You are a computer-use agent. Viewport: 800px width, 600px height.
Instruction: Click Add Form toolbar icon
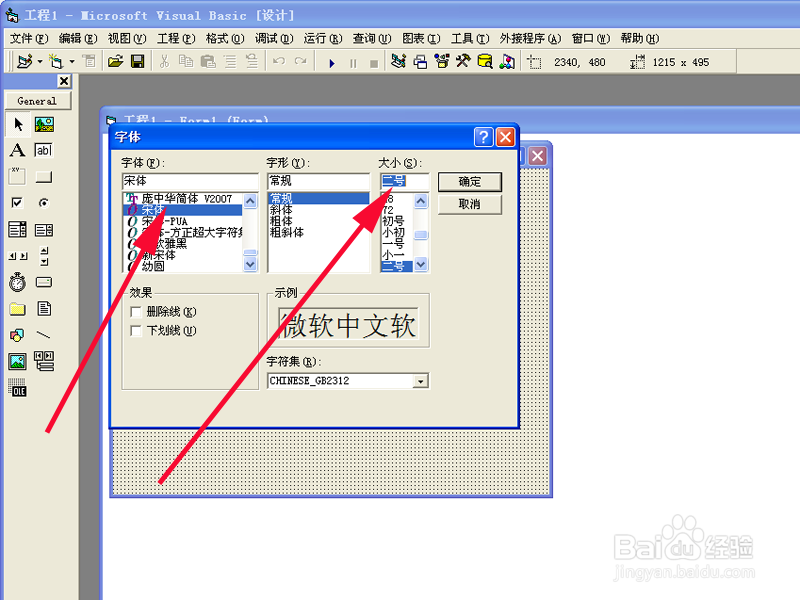point(56,62)
